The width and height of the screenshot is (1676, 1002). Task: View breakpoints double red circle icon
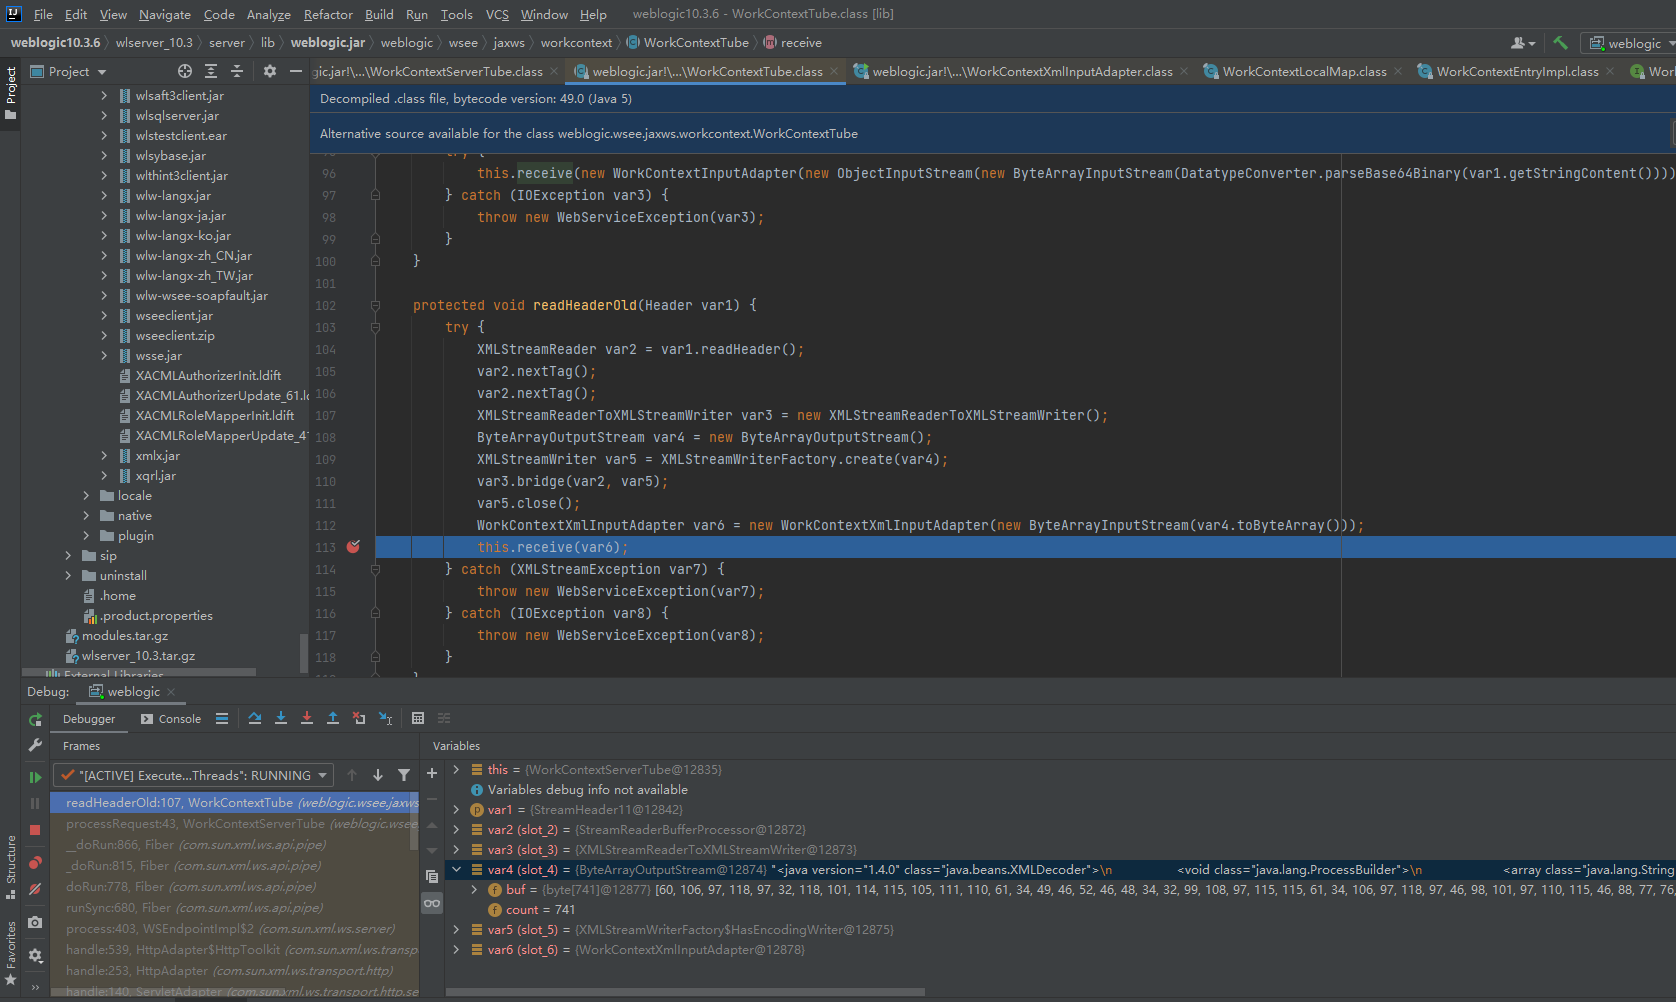point(35,862)
